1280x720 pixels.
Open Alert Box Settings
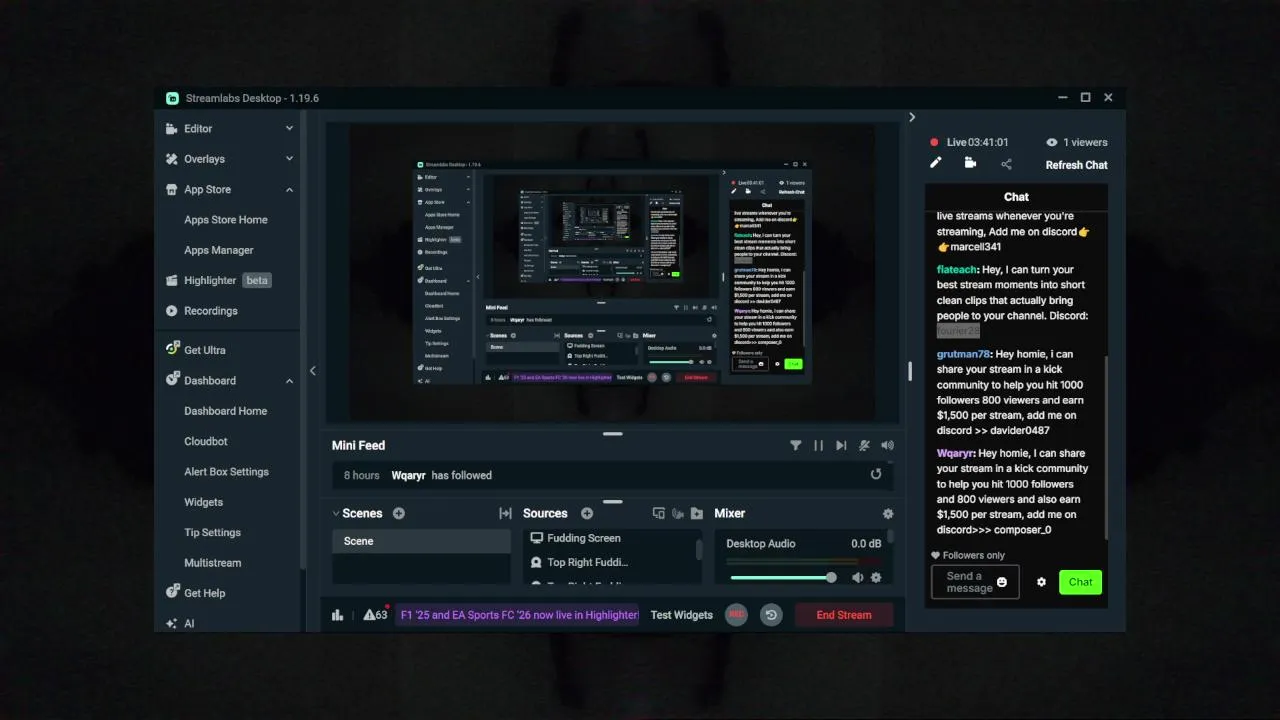pos(227,472)
